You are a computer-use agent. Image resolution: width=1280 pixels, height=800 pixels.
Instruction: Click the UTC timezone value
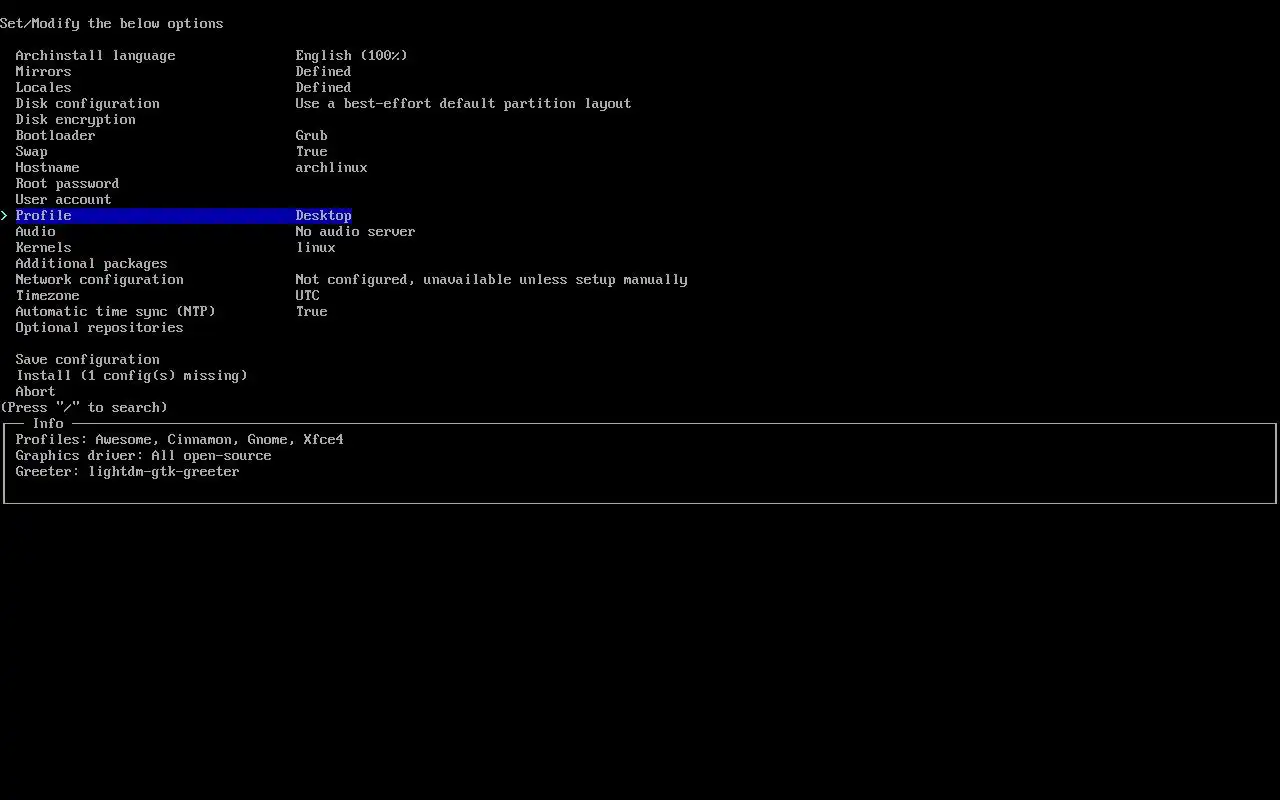click(x=307, y=295)
